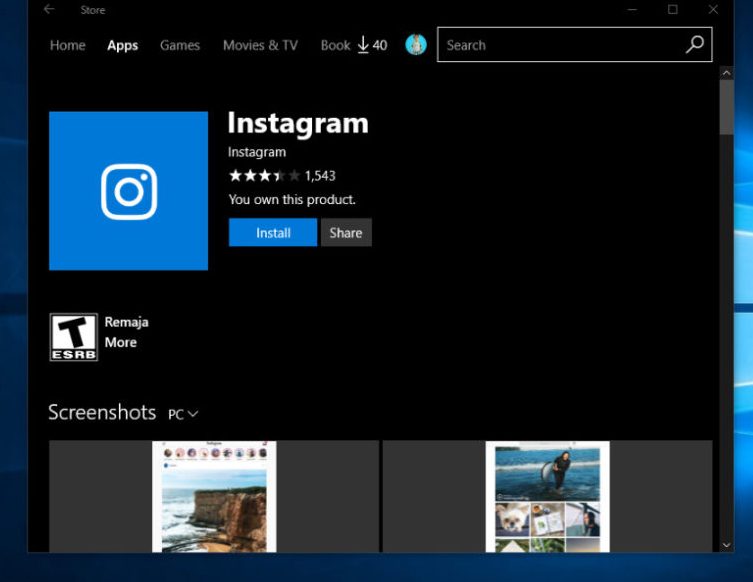Minimize the Store window
This screenshot has width=753, height=582.
tap(632, 9)
